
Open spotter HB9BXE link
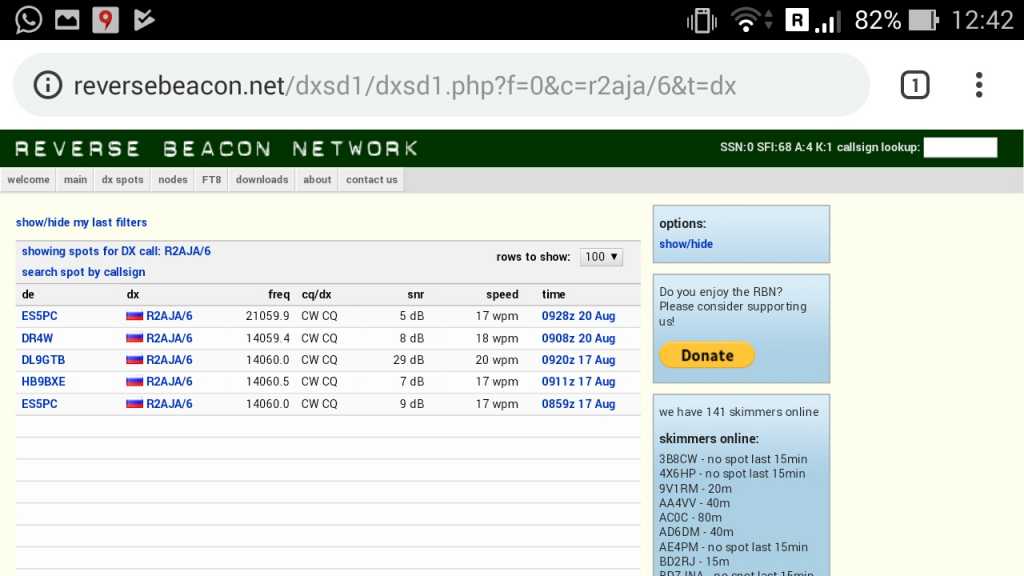(x=43, y=381)
